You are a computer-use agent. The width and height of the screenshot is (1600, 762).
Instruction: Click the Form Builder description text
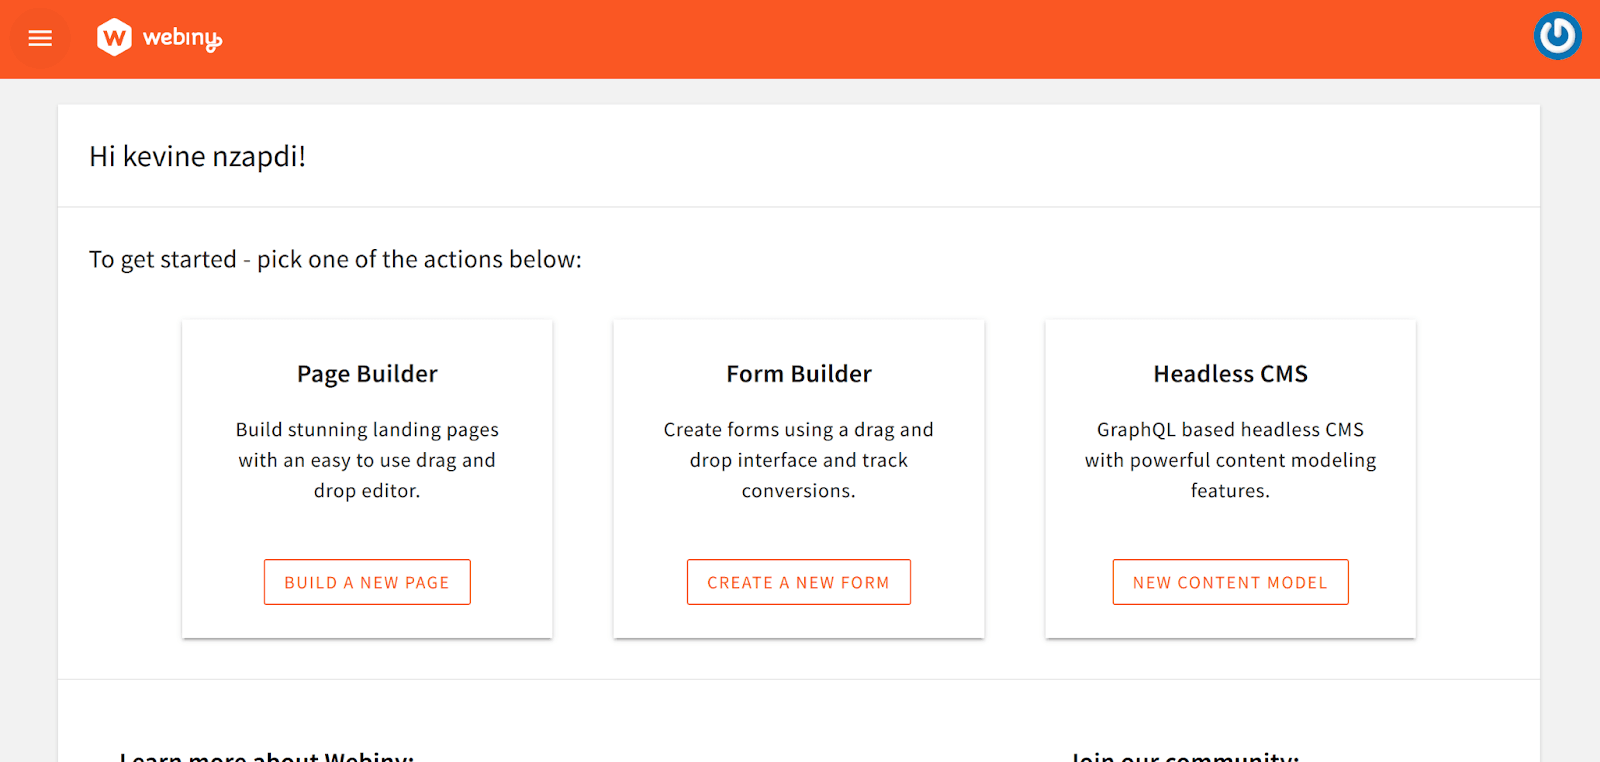[799, 460]
